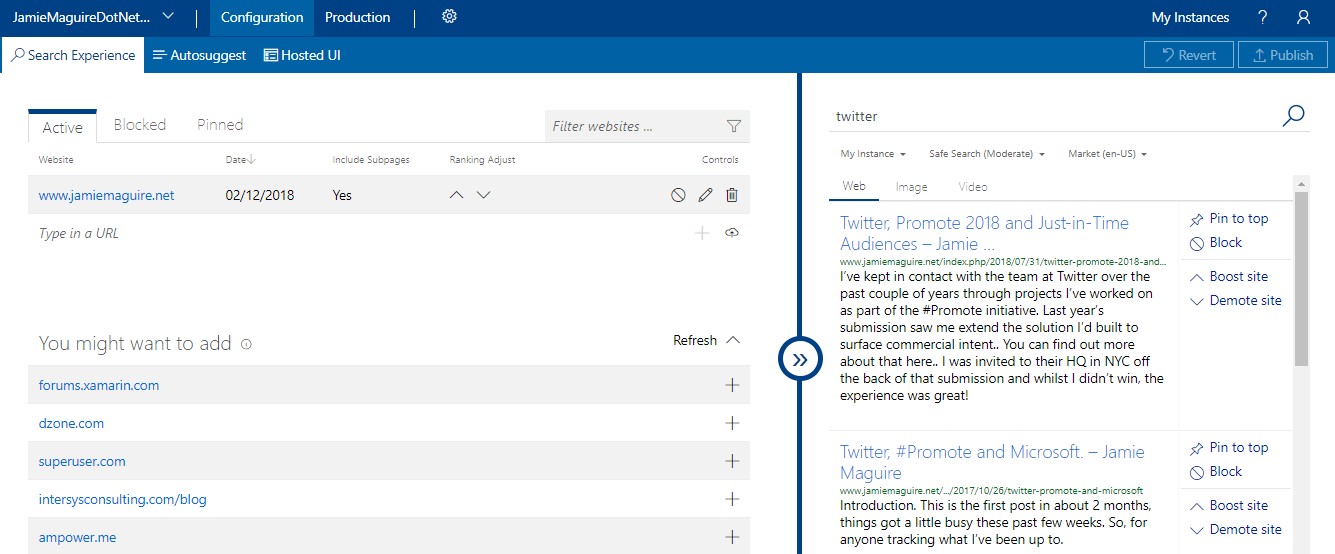
Task: Open the dzone.com link
Action: click(x=71, y=423)
